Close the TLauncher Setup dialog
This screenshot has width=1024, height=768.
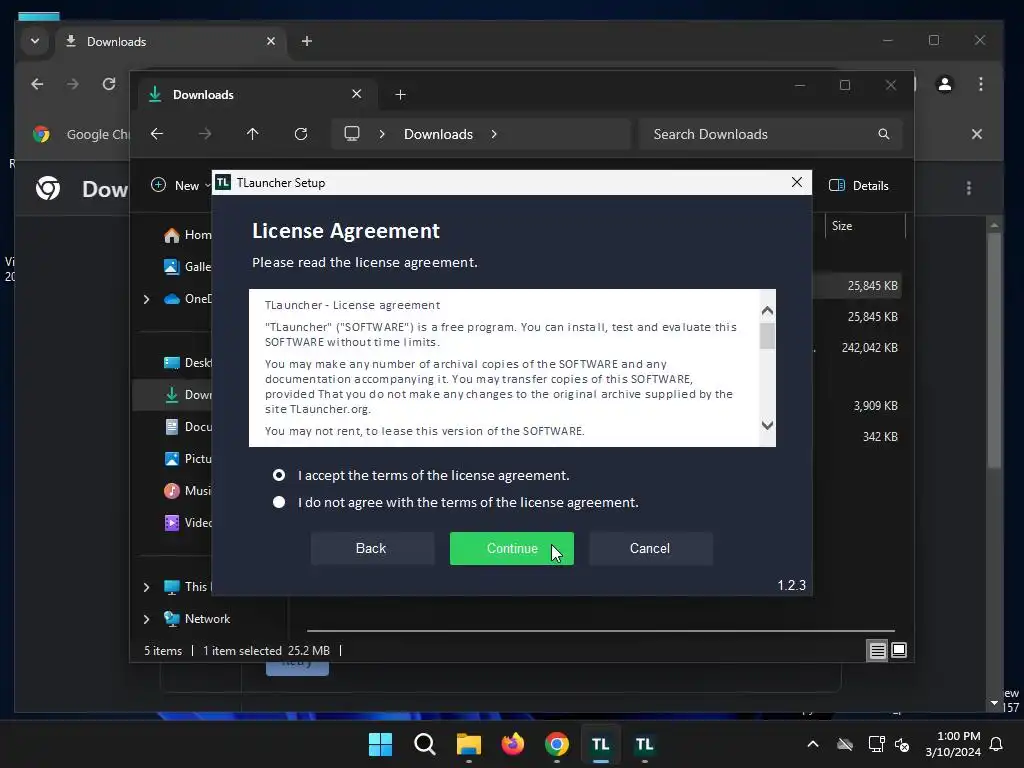pos(797,182)
